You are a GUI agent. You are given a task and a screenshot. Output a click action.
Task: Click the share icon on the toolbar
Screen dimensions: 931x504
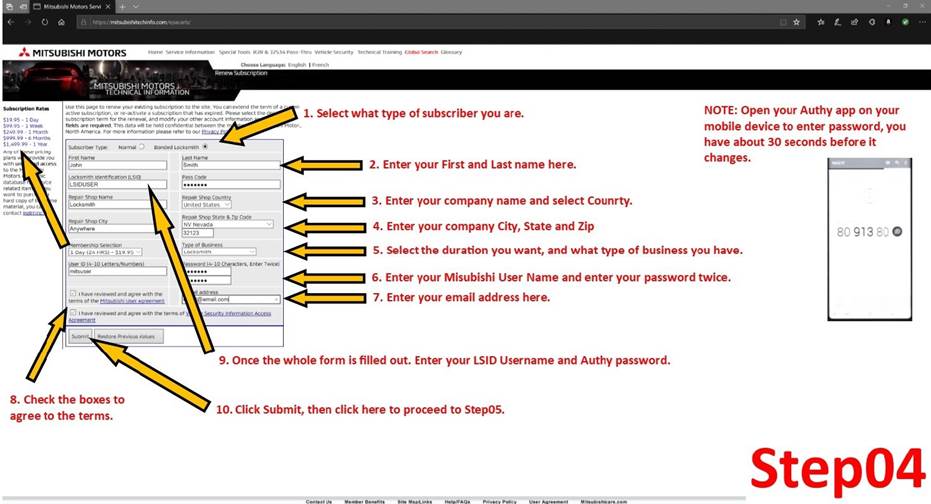click(x=854, y=22)
